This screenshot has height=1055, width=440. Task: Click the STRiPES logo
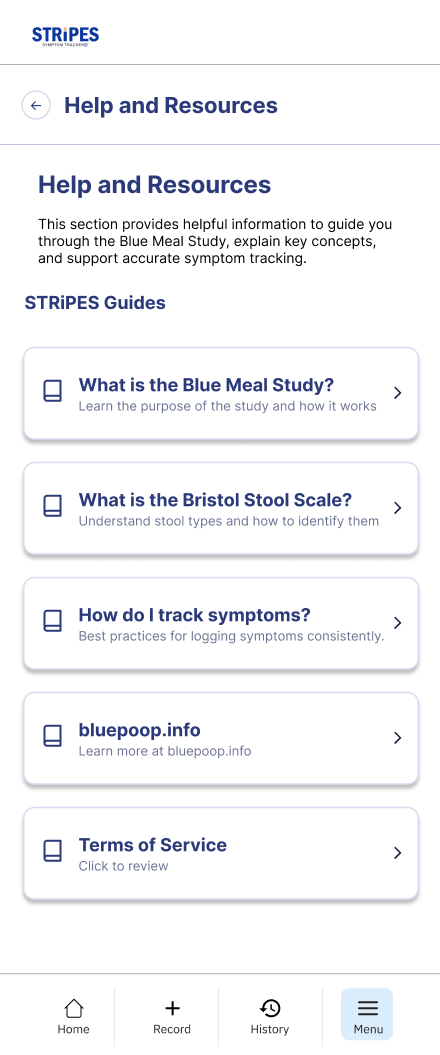(x=65, y=36)
